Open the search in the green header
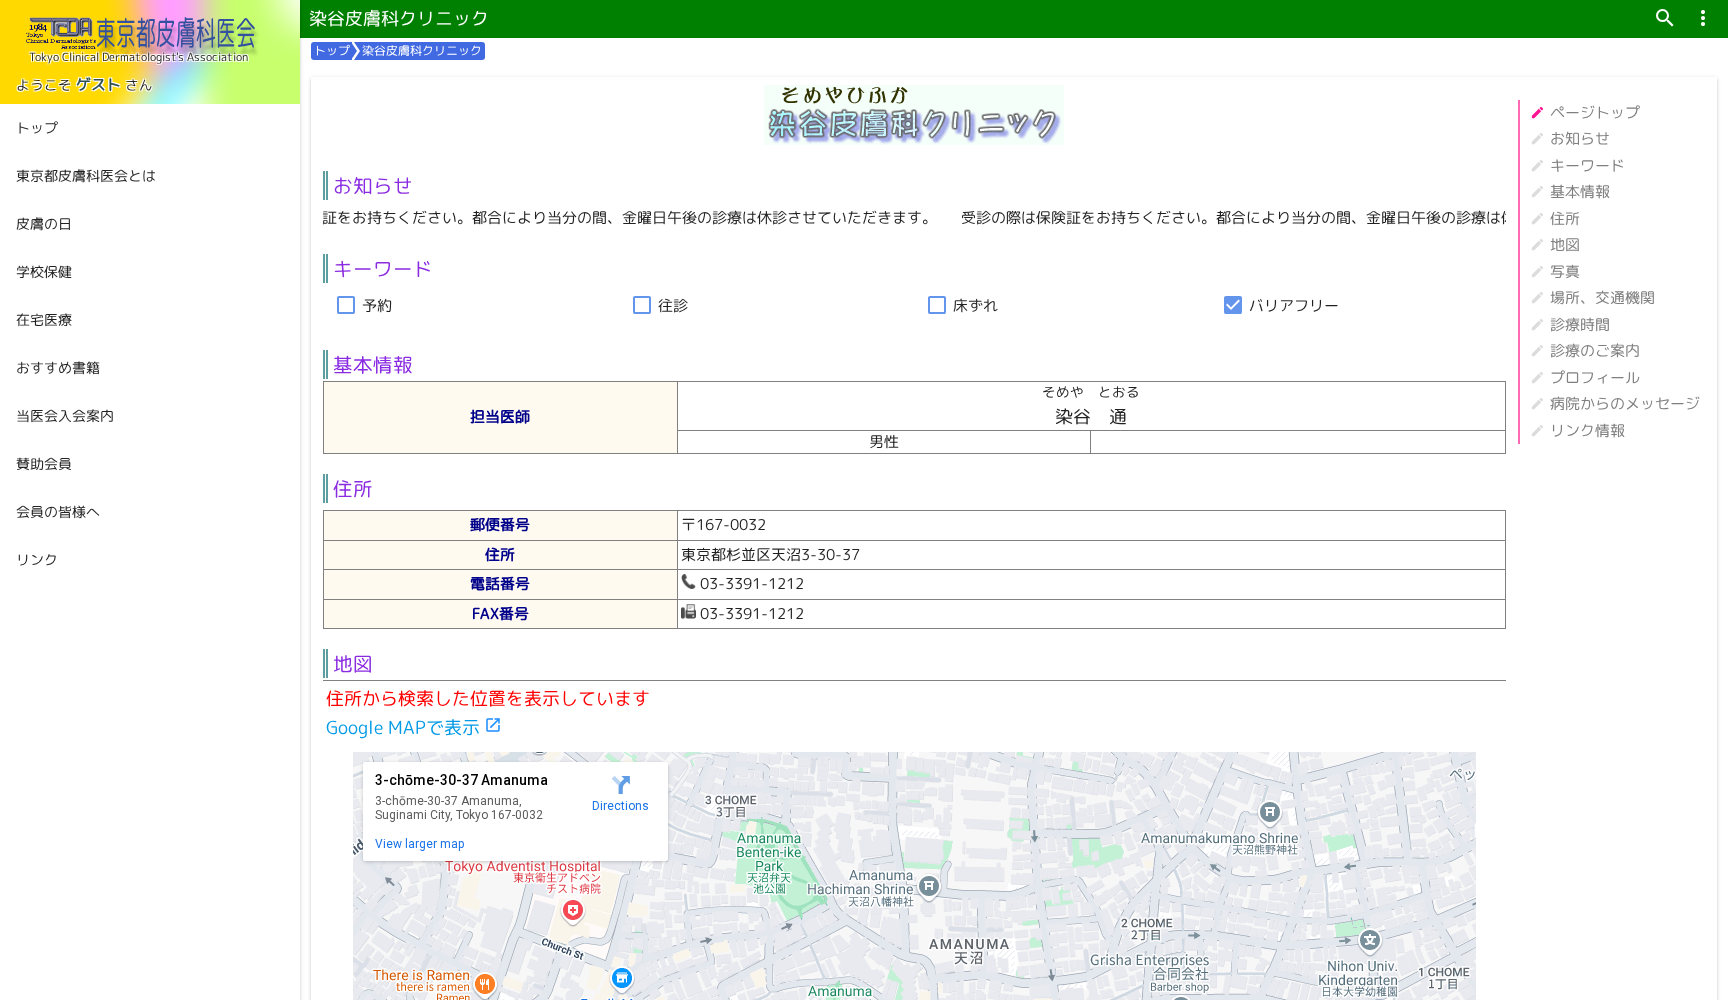This screenshot has width=1728, height=1000. (1664, 18)
